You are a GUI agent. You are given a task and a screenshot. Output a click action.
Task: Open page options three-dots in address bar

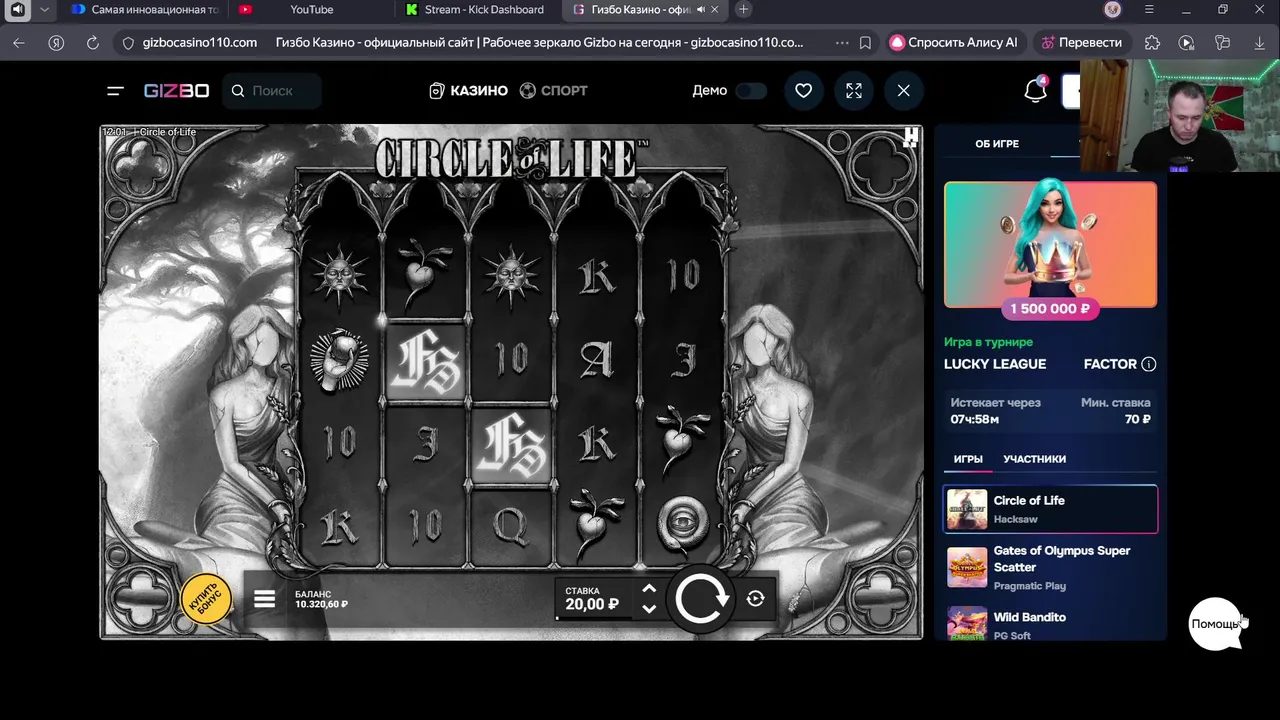coord(841,43)
